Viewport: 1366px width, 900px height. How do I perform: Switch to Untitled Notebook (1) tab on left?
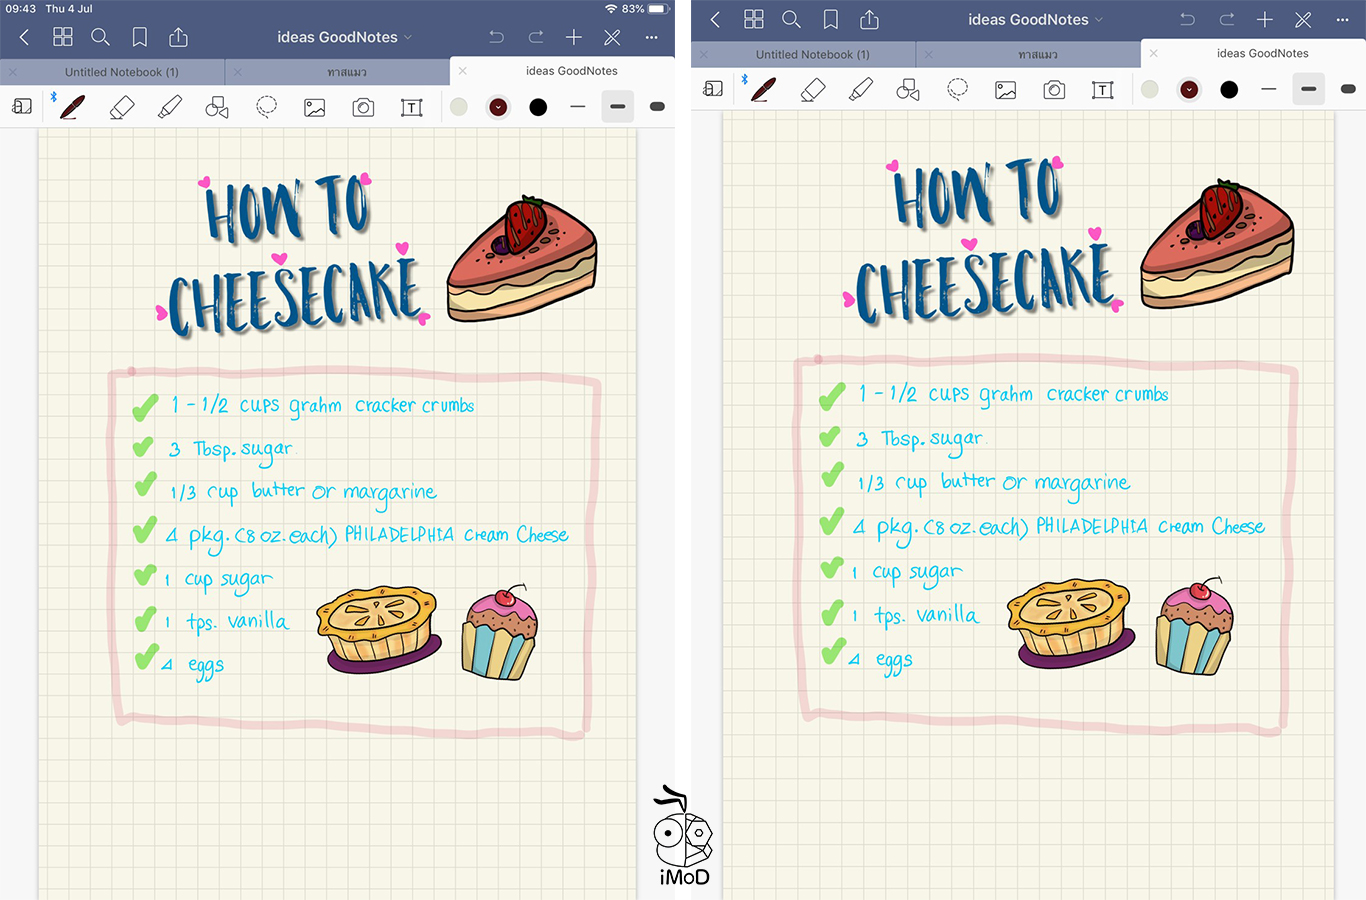[121, 72]
